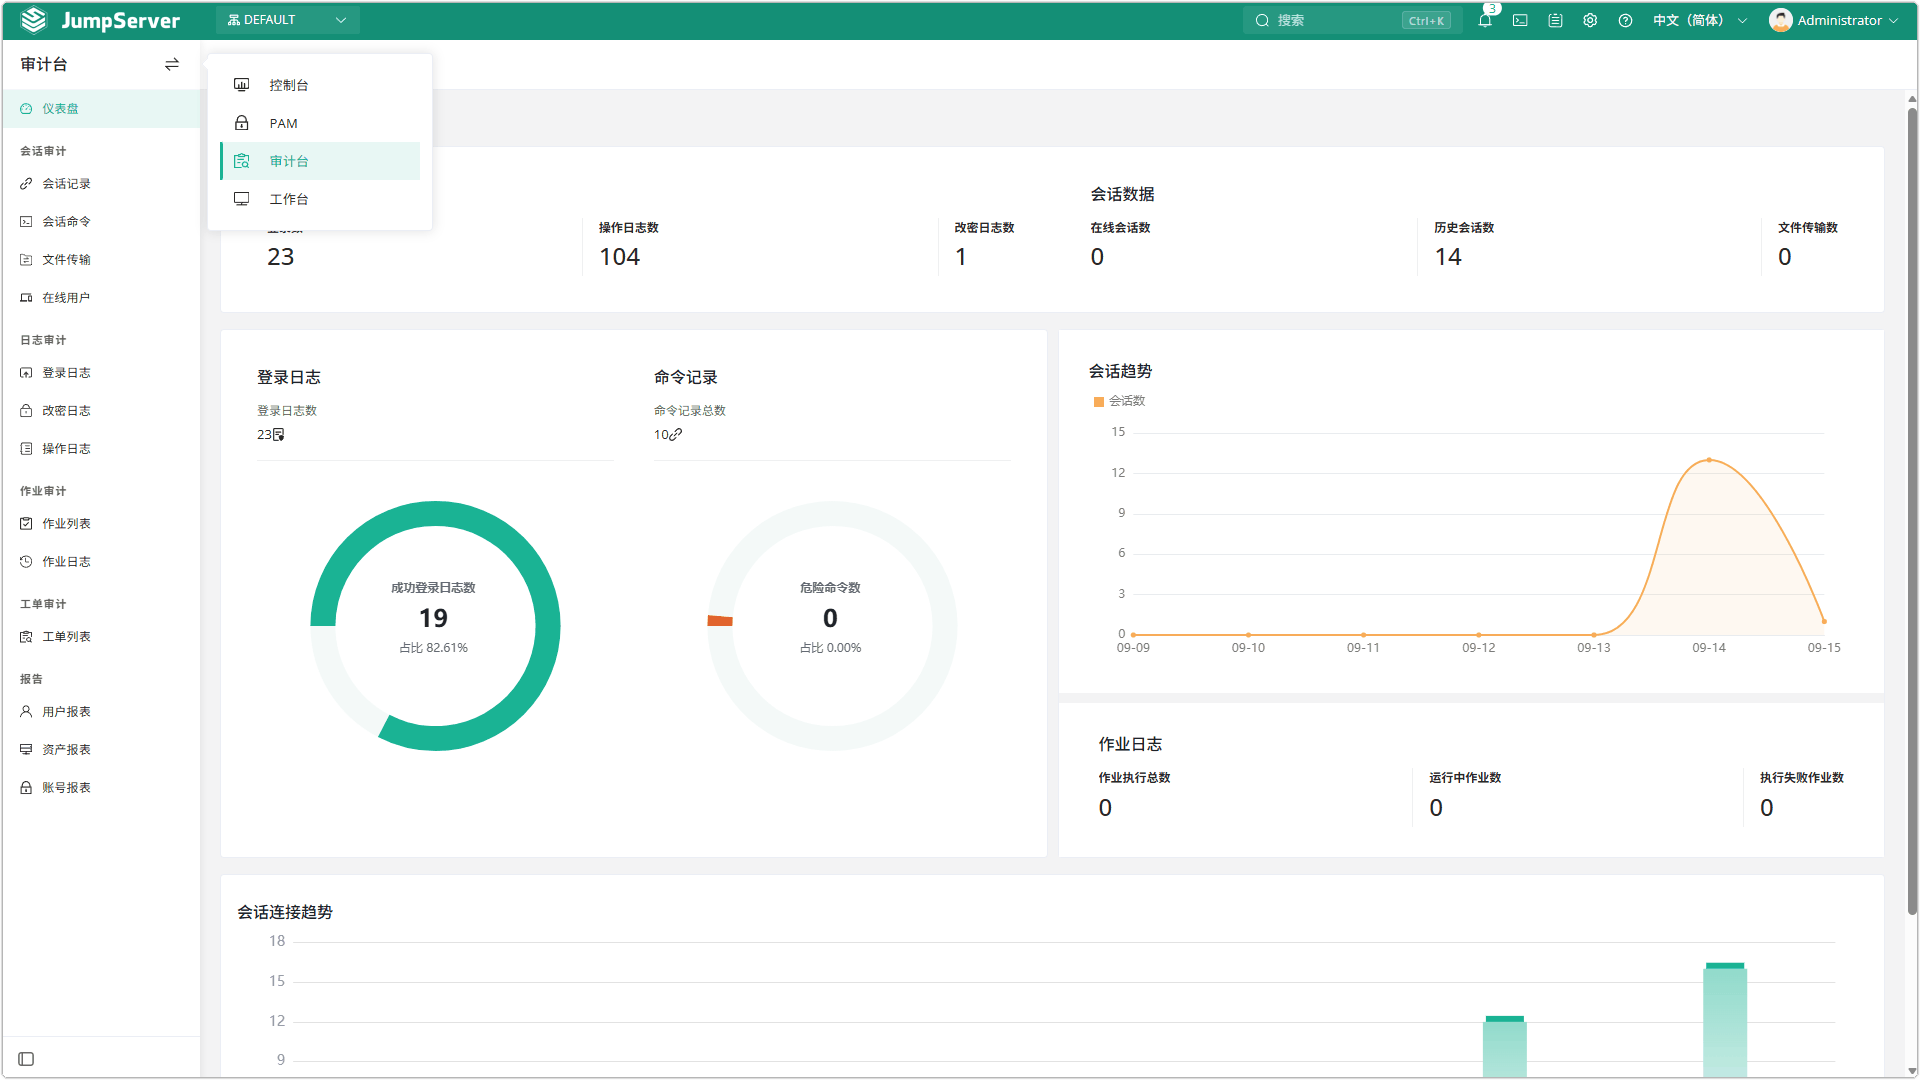Viewport: 1920px width, 1080px height.
Task: Open 改密日志 in the sidebar
Action: (x=101, y=411)
